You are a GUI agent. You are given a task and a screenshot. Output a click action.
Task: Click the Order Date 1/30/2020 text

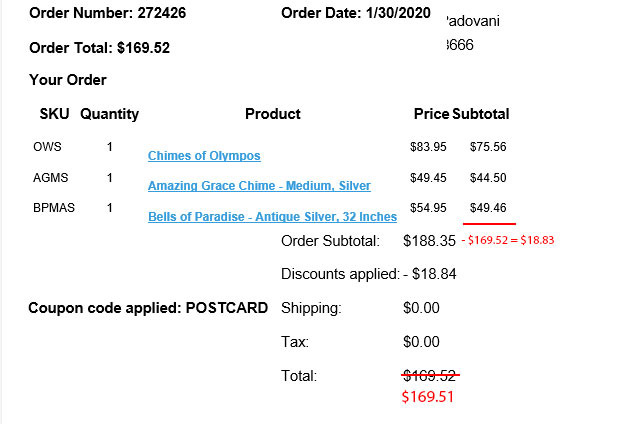355,14
